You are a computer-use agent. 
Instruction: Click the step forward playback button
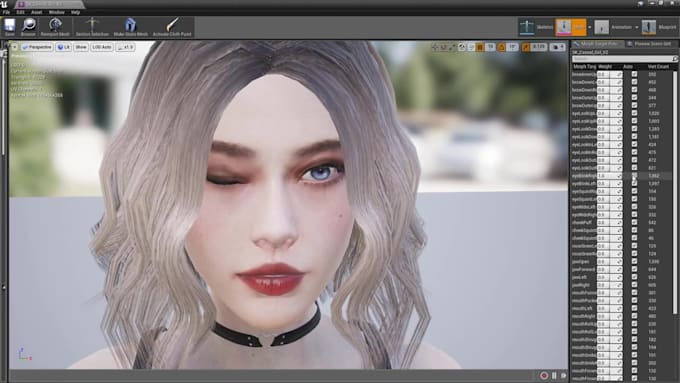563,376
